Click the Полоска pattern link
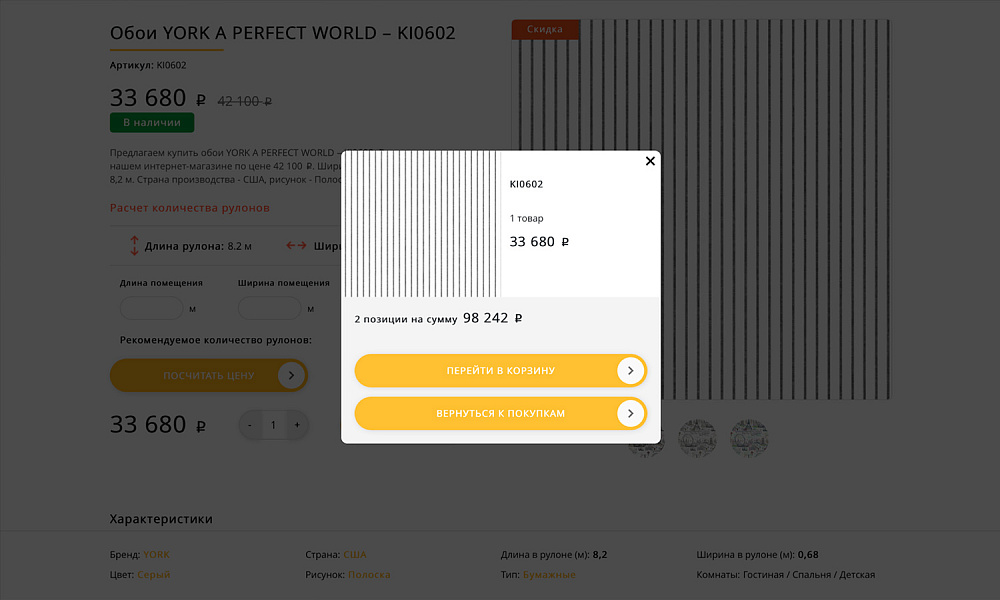Image resolution: width=1000 pixels, height=600 pixels. 369,575
